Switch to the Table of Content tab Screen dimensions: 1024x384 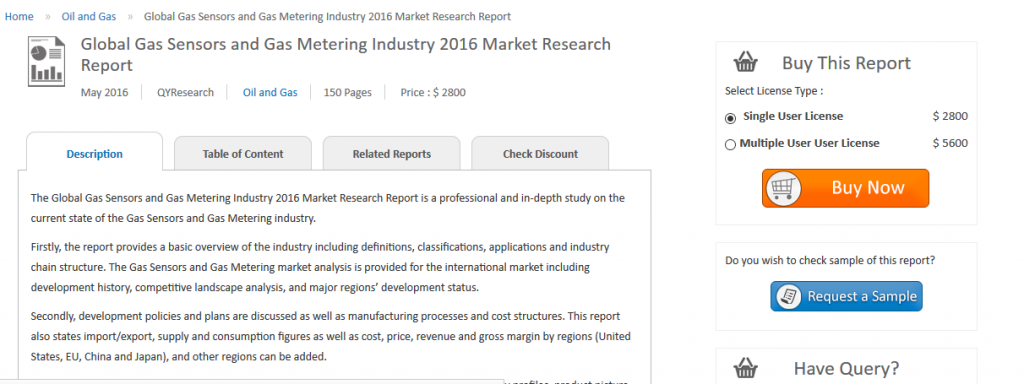coord(243,154)
